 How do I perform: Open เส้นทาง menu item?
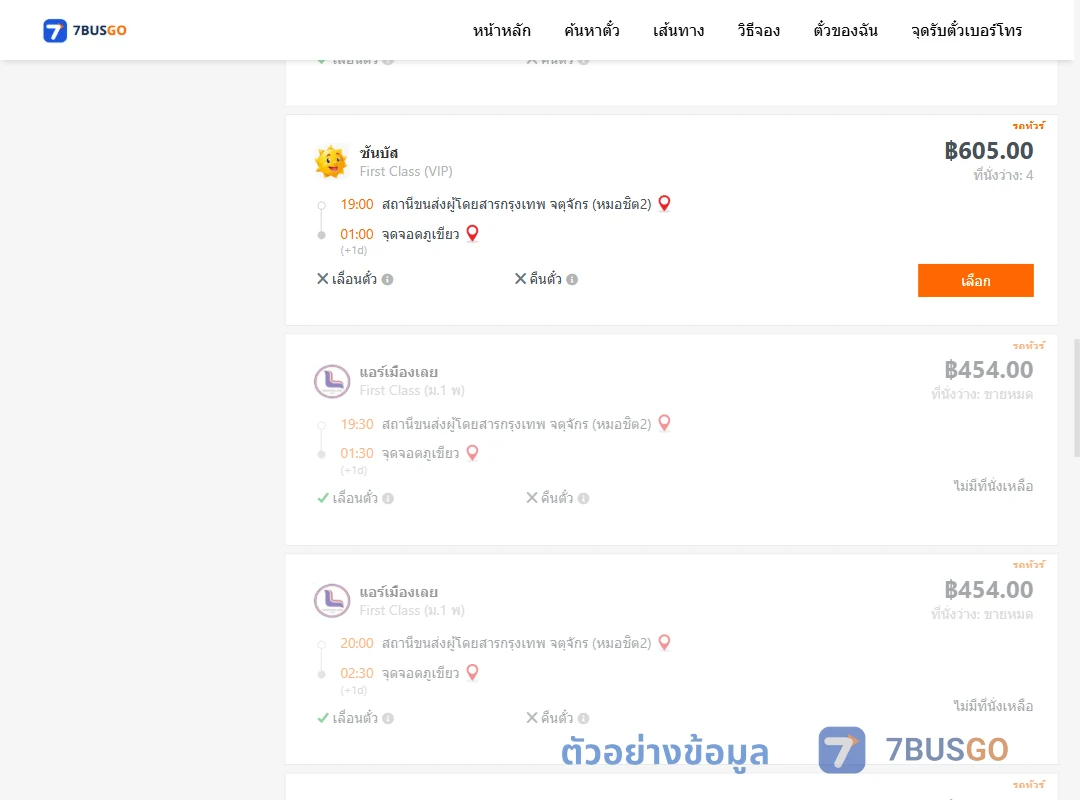(x=678, y=30)
